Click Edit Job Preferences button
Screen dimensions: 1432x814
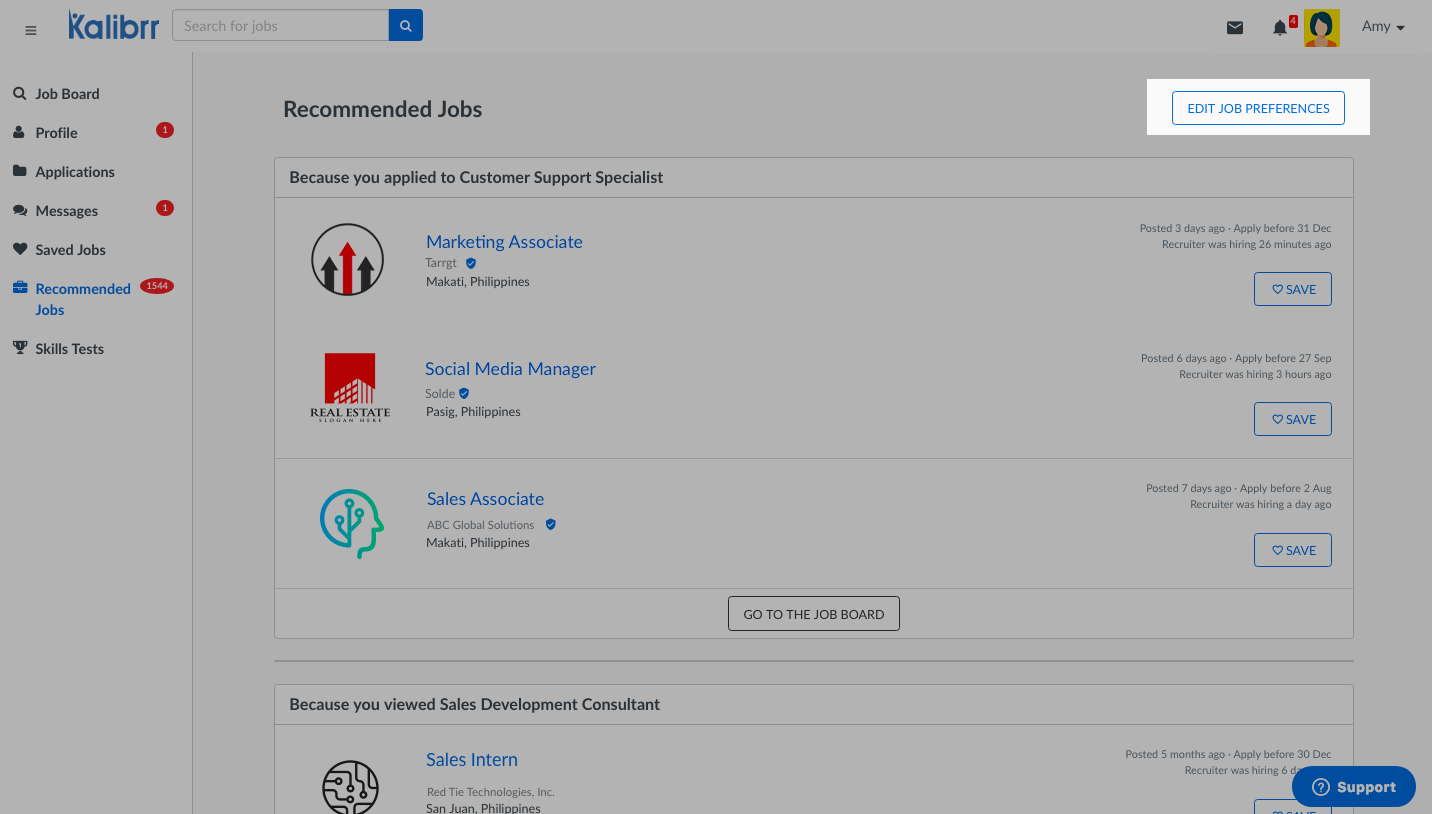[1258, 108]
